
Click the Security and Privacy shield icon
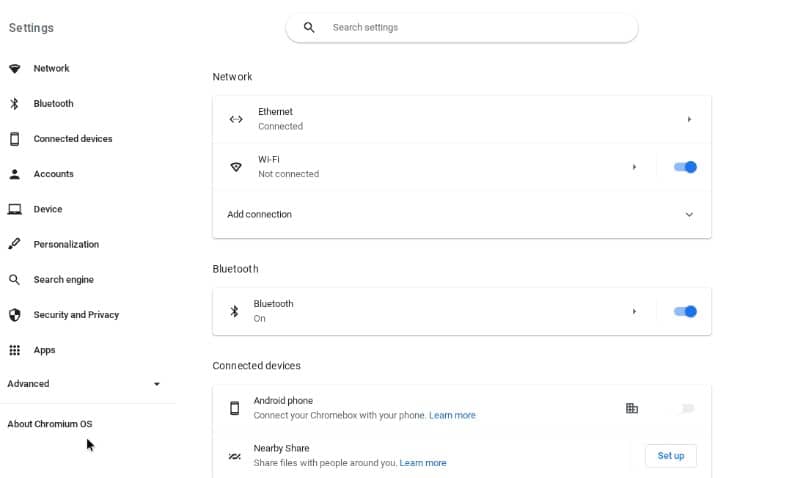(15, 315)
